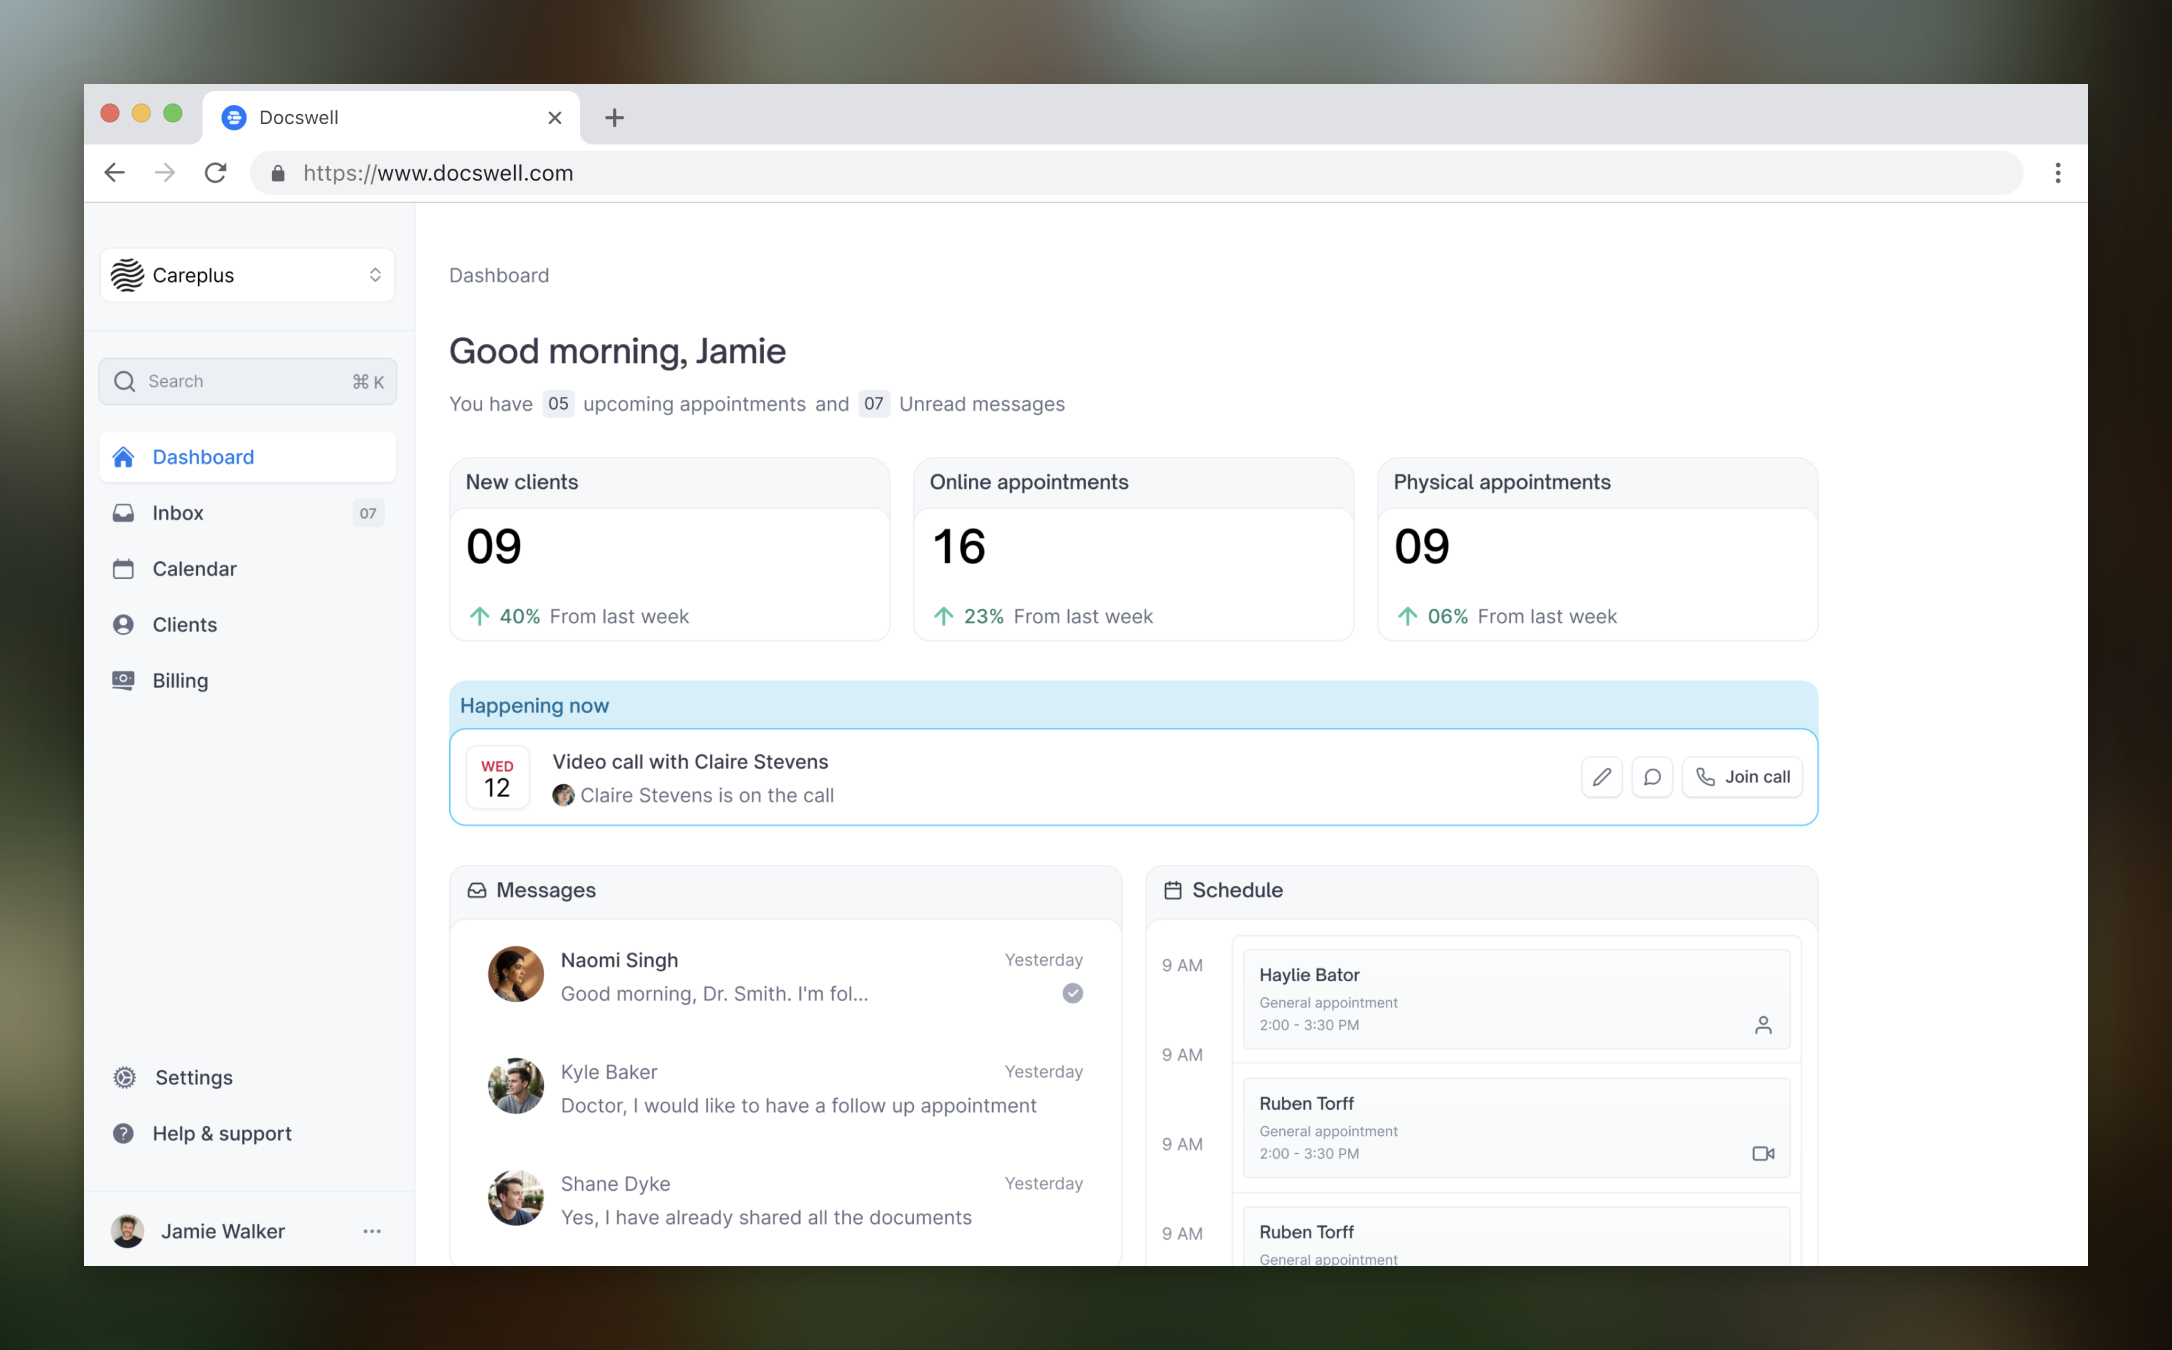
Task: Click Kyle Baker's avatar photo
Action: pyautogui.click(x=516, y=1086)
